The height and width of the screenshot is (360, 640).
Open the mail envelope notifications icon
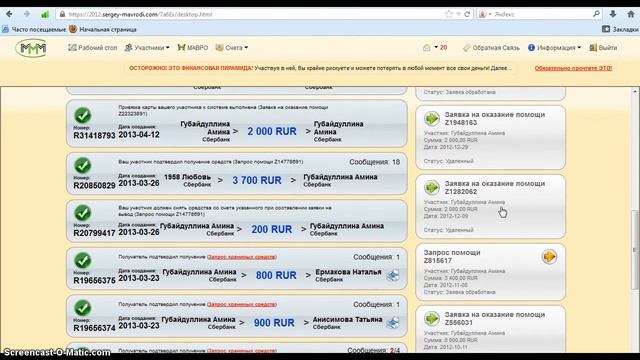pos(427,48)
